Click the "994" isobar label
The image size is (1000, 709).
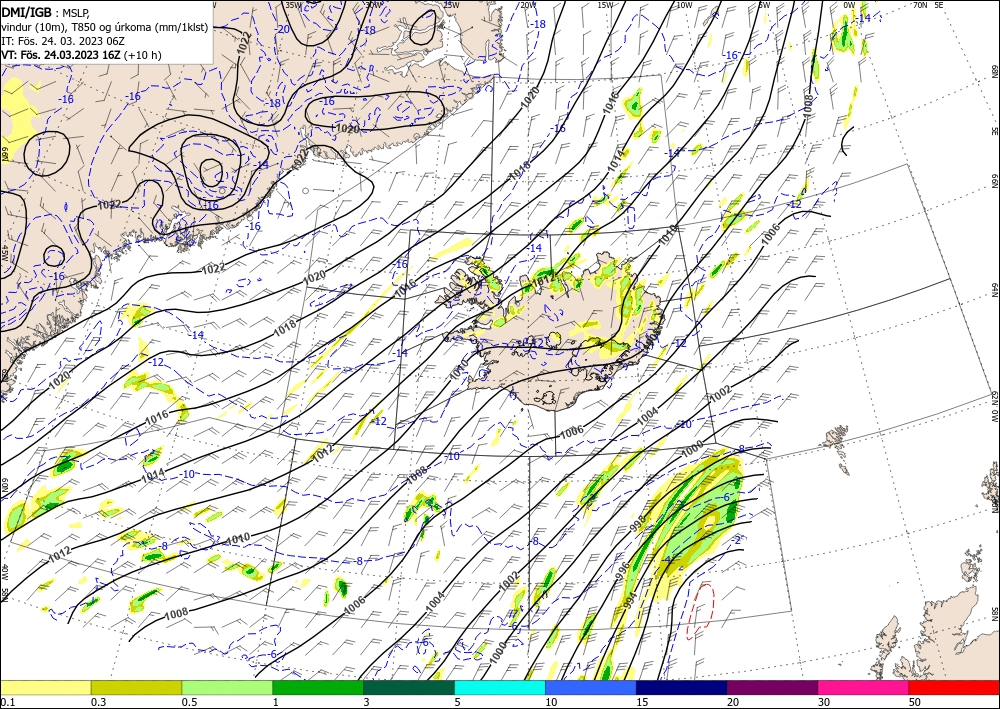click(x=629, y=600)
